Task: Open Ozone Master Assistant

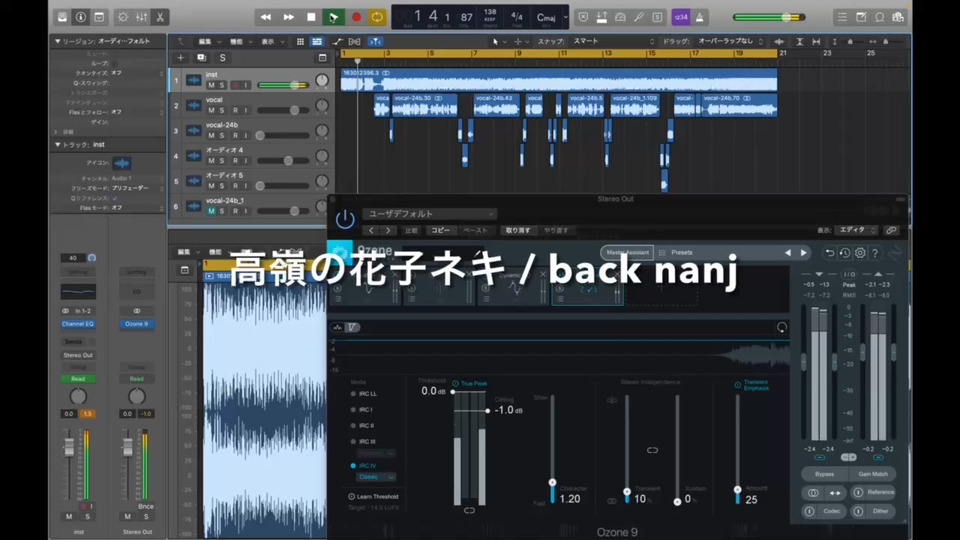Action: click(627, 252)
